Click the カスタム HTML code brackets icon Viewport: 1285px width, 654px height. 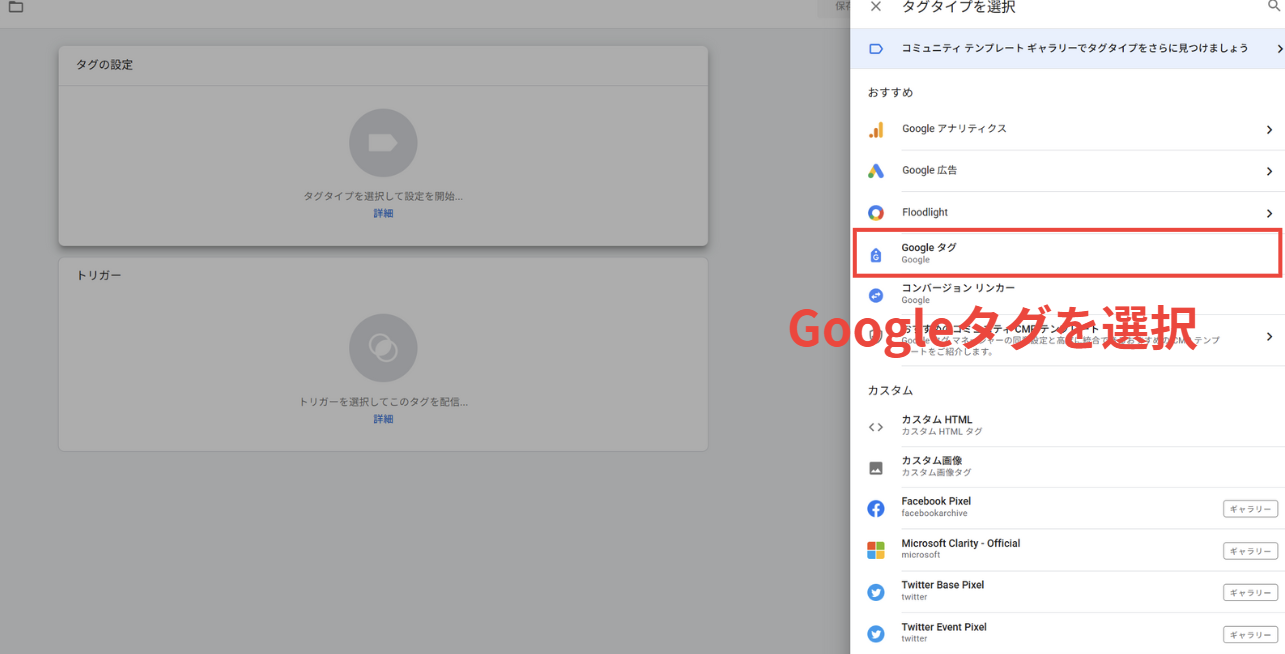876,427
